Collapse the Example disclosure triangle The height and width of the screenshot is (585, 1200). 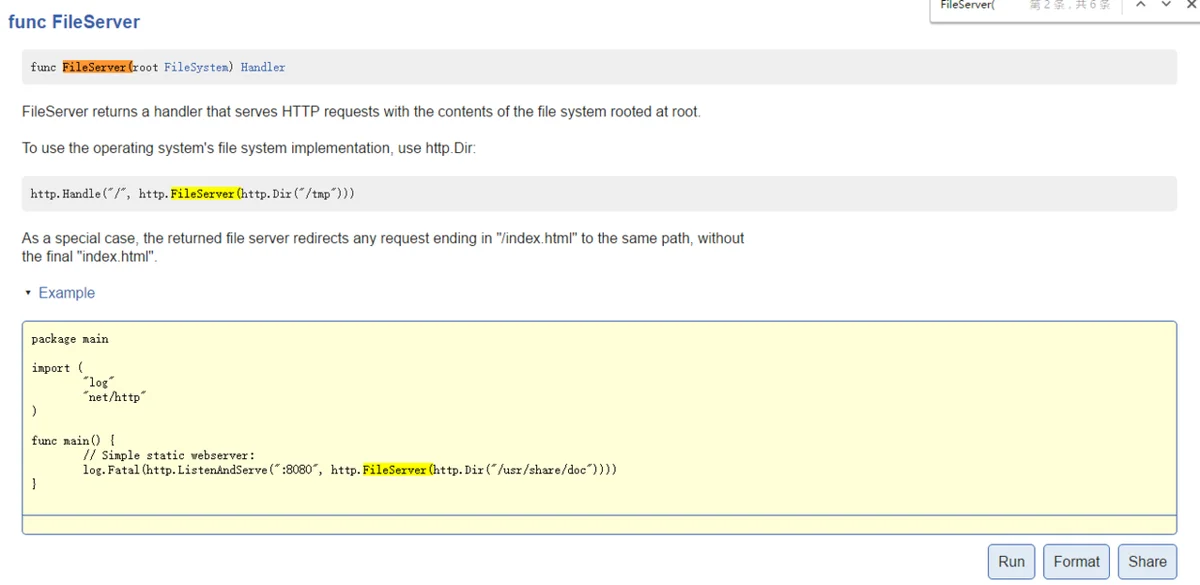click(28, 293)
